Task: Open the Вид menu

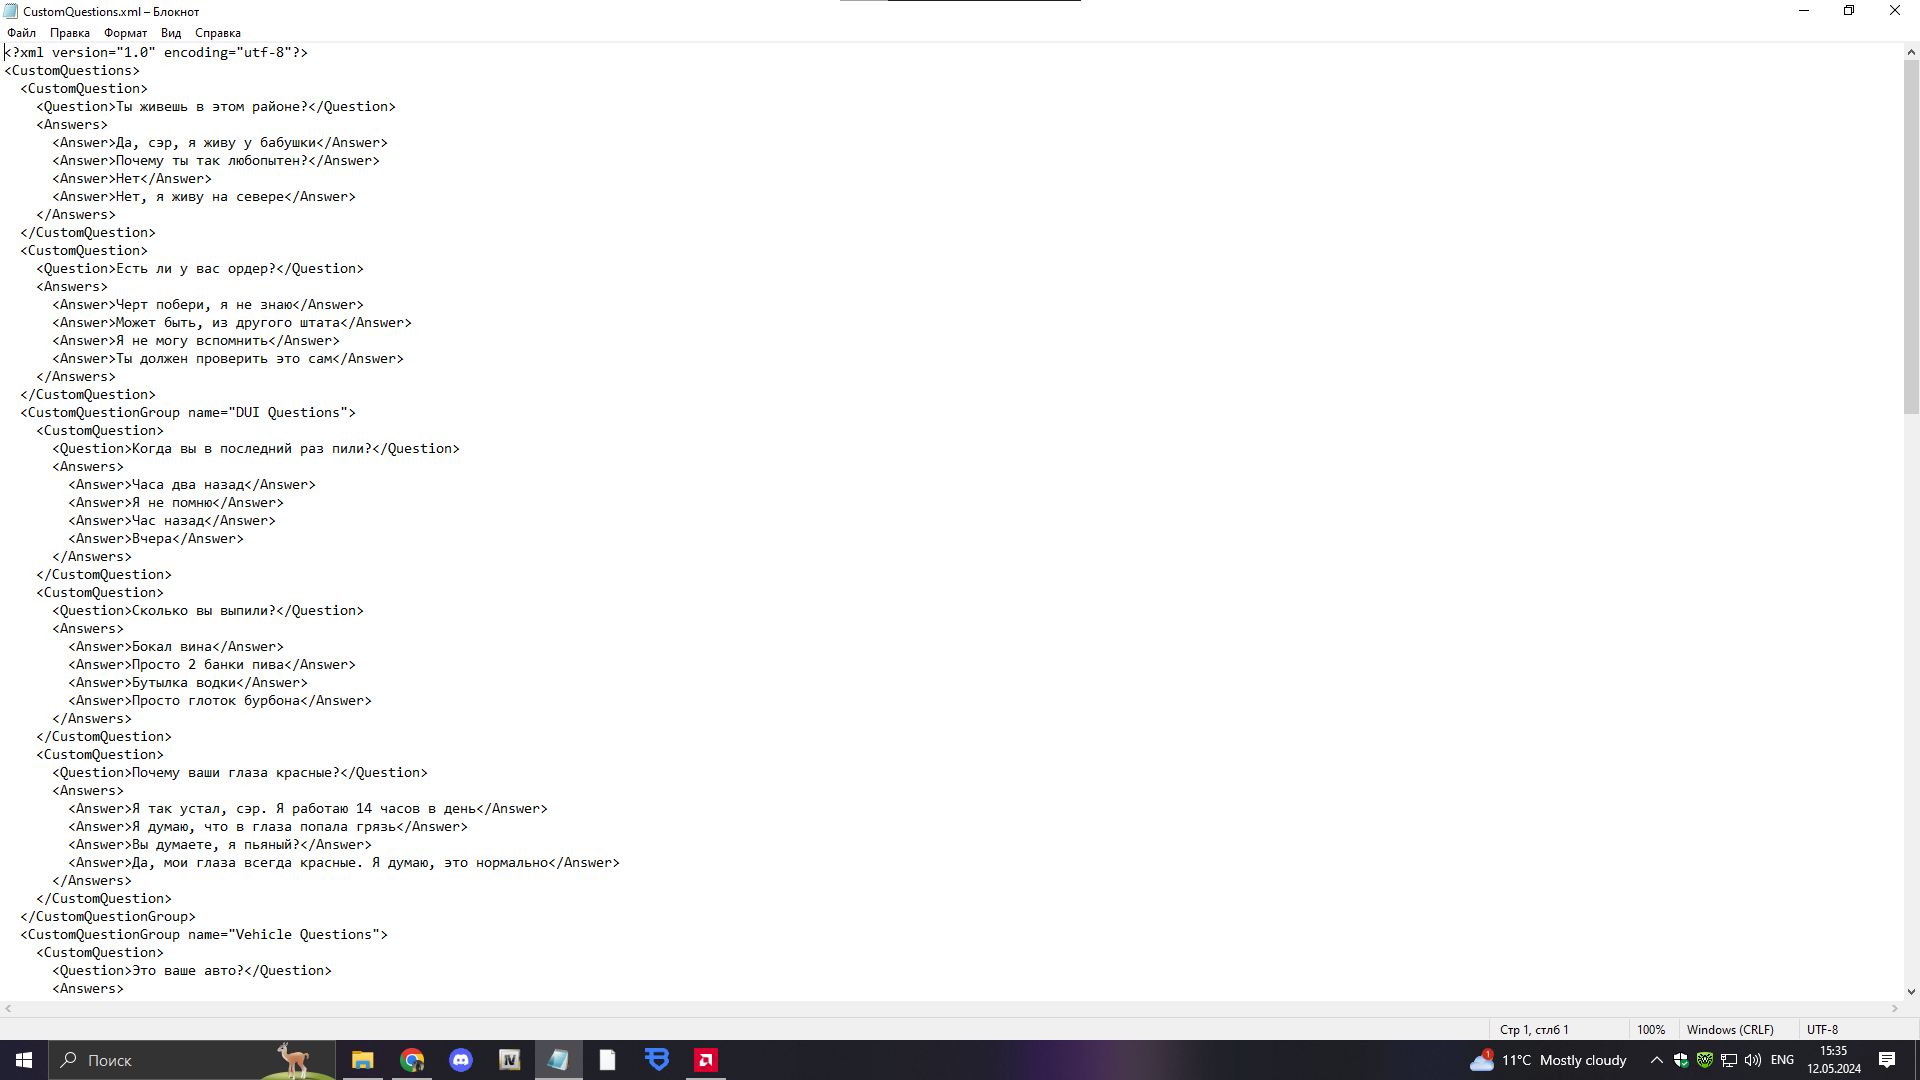Action: (x=171, y=33)
